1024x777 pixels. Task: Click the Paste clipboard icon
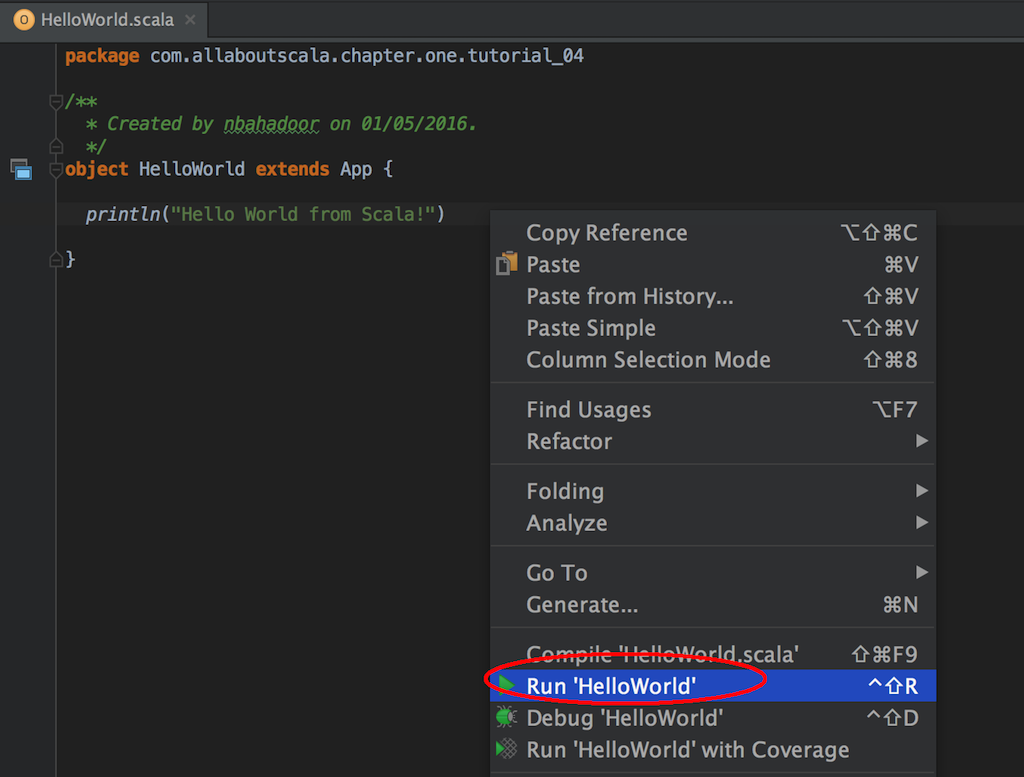tap(507, 264)
